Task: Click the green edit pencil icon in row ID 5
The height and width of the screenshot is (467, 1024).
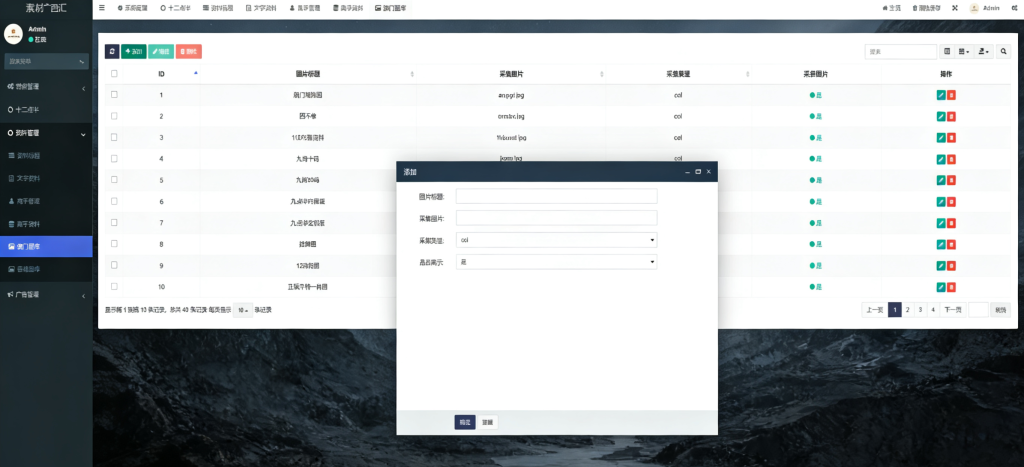Action: point(940,180)
